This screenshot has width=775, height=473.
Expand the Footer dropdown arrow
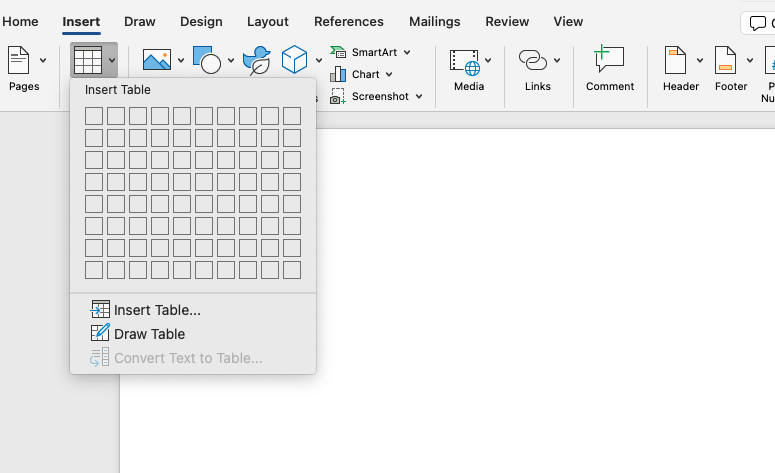(x=750, y=61)
